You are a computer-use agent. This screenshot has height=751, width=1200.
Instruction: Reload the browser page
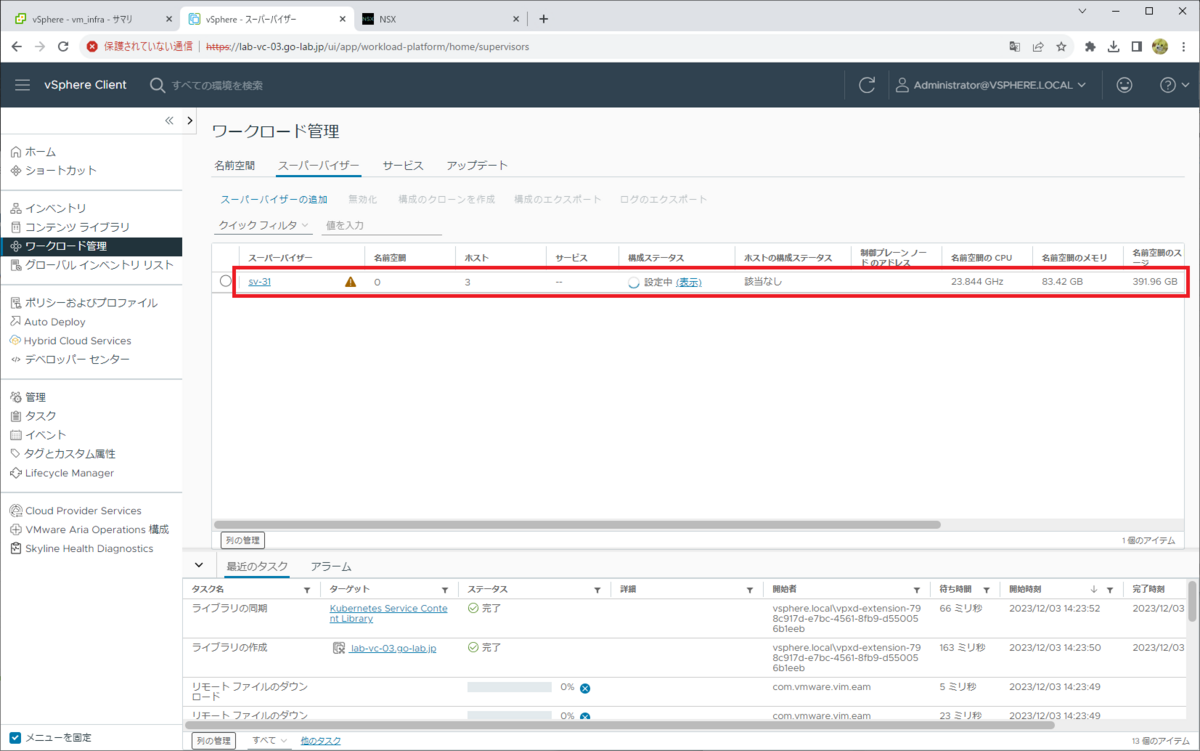[x=63, y=46]
